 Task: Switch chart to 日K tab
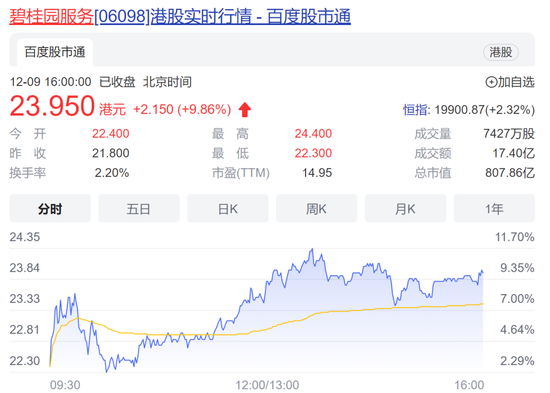pyautogui.click(x=228, y=208)
